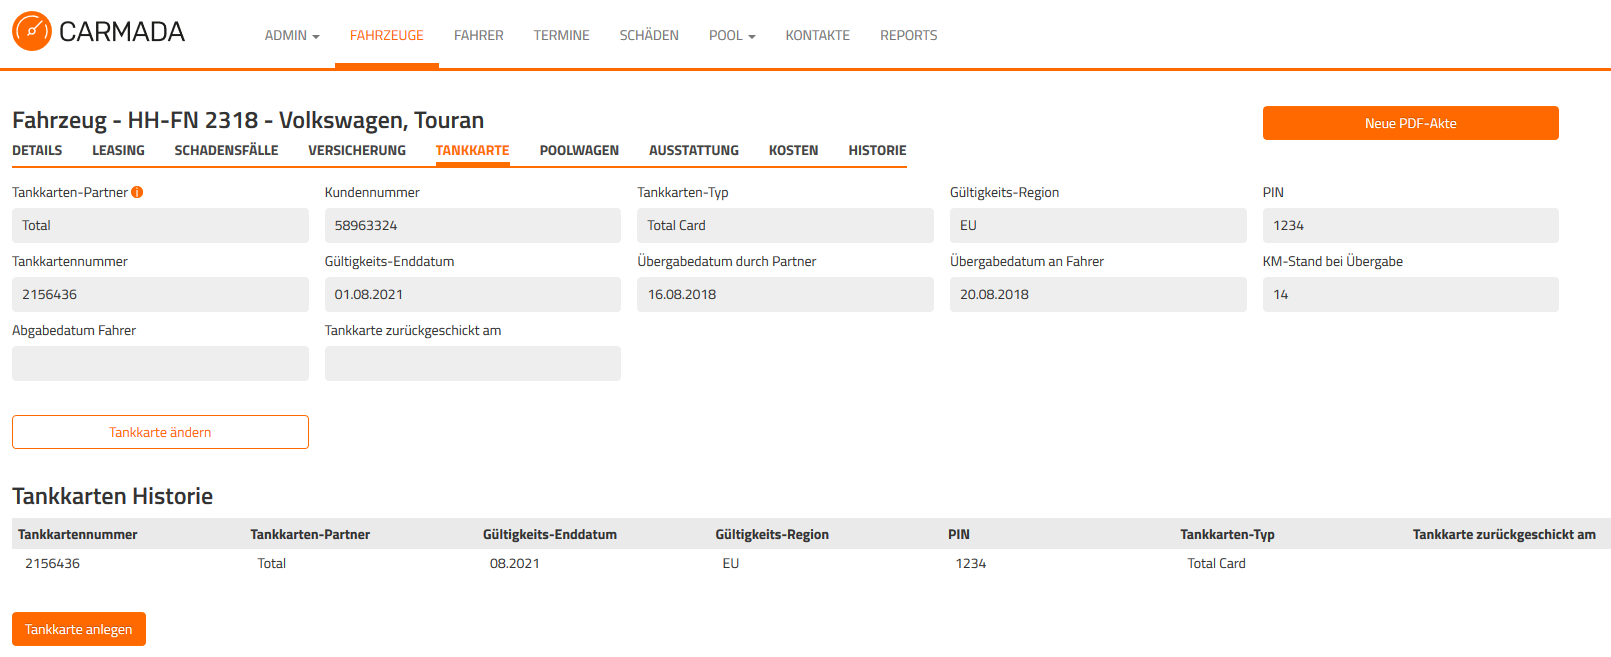The image size is (1611, 657).
Task: Switch to the LEASING tab
Action: (118, 150)
